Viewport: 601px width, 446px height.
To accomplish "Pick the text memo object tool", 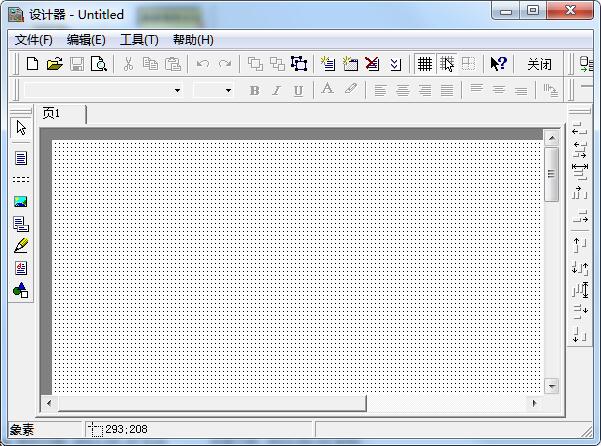I will 21,157.
